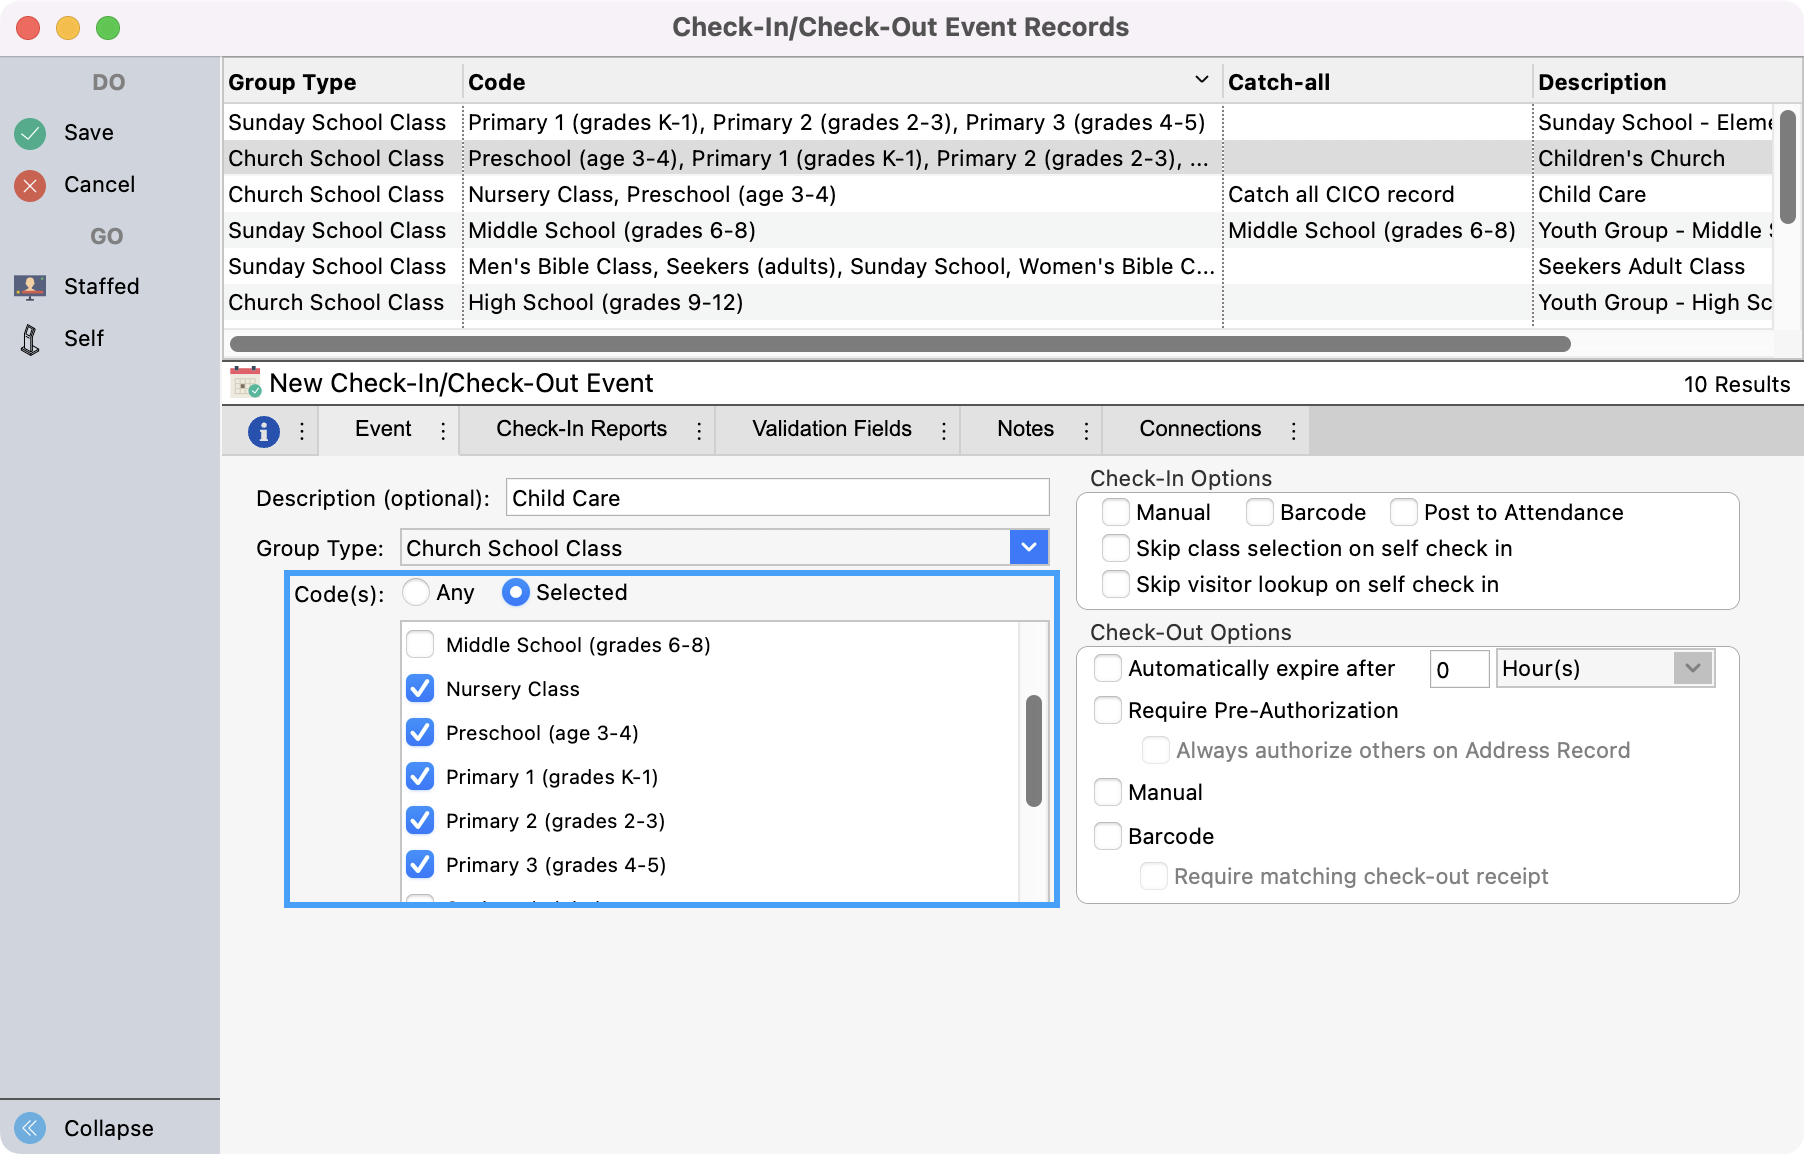Viewport: 1804px width, 1154px height.
Task: Open the Group Type dropdown
Action: pos(1028,547)
